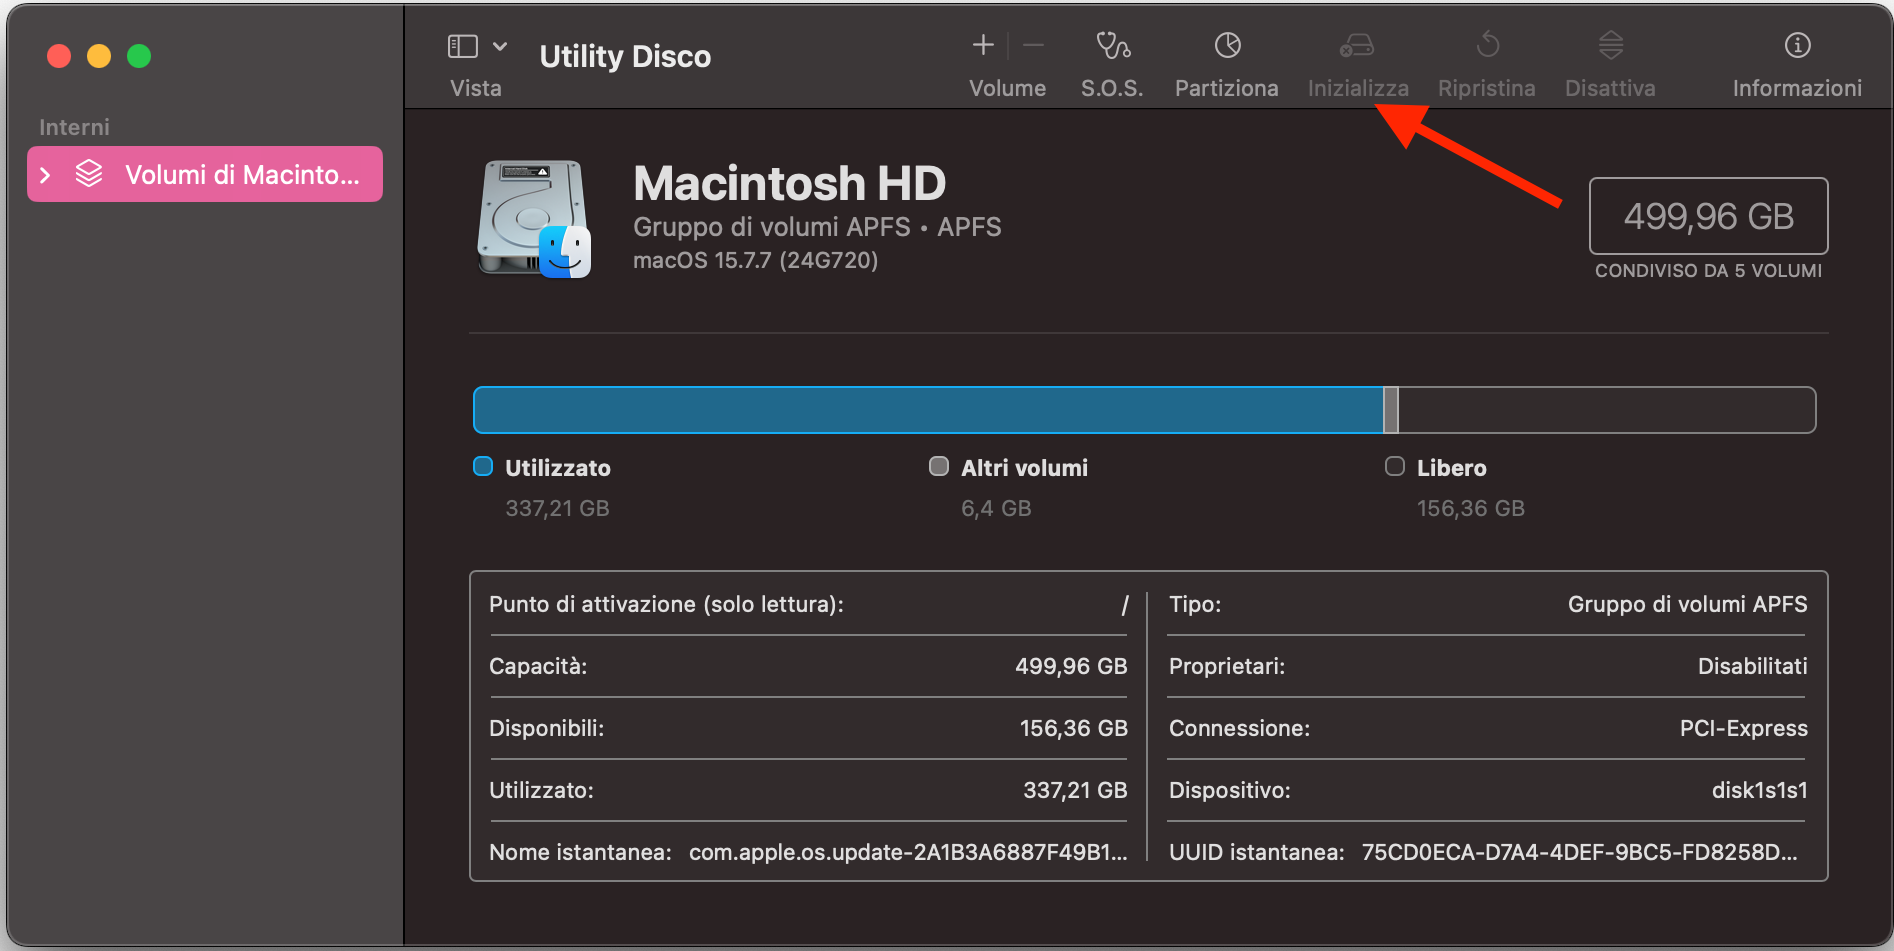Close the Utility Disco window

[59, 56]
